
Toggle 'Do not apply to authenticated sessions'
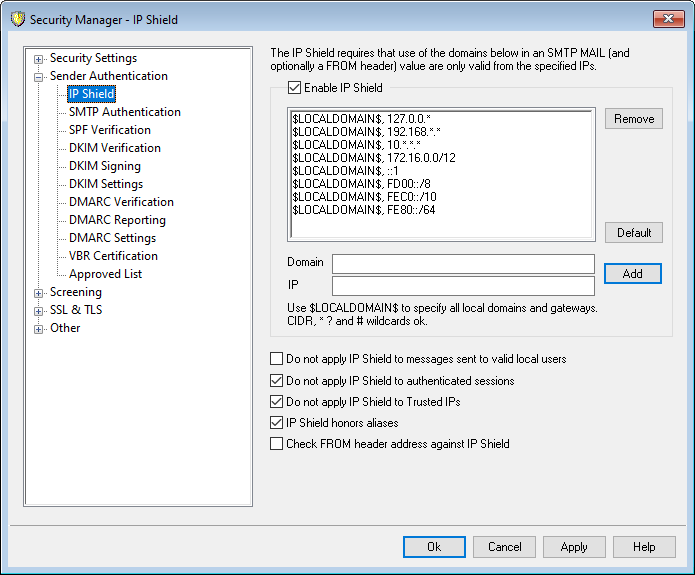click(277, 381)
